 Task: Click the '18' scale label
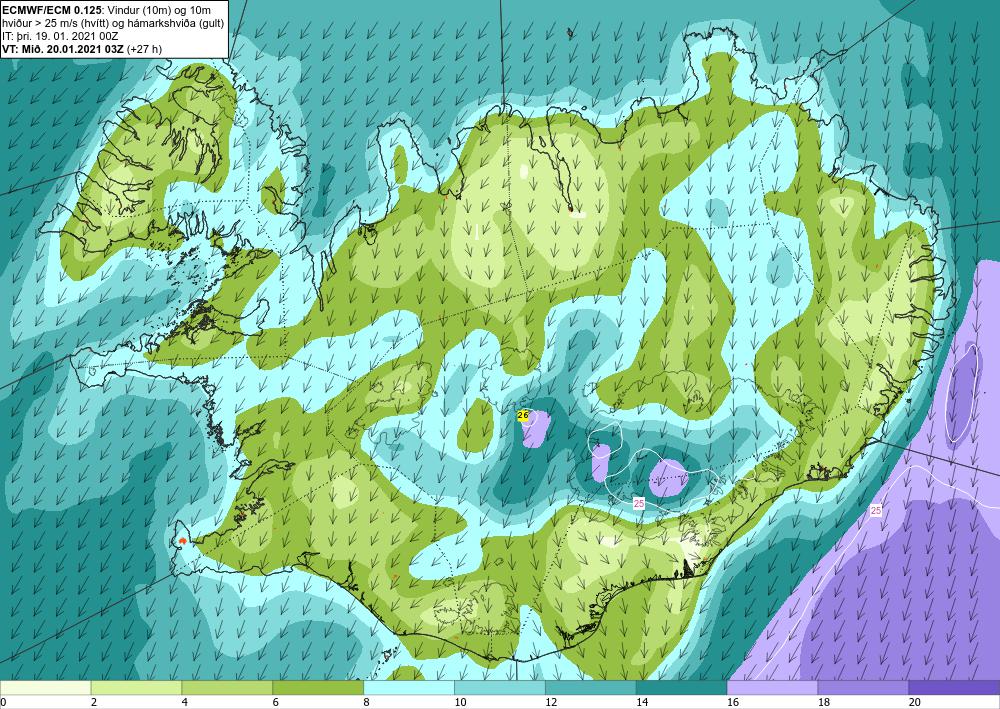click(823, 703)
